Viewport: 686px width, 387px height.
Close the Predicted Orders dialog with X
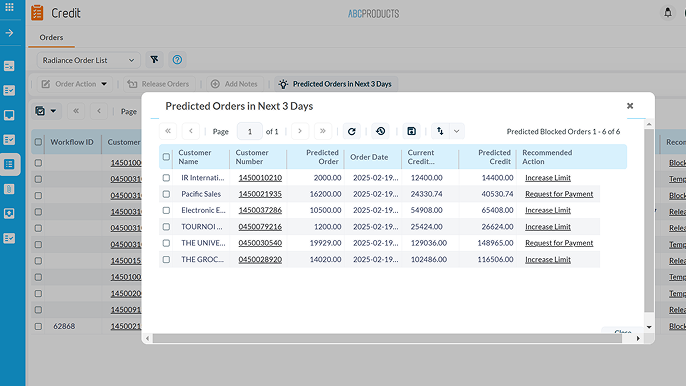(x=630, y=106)
